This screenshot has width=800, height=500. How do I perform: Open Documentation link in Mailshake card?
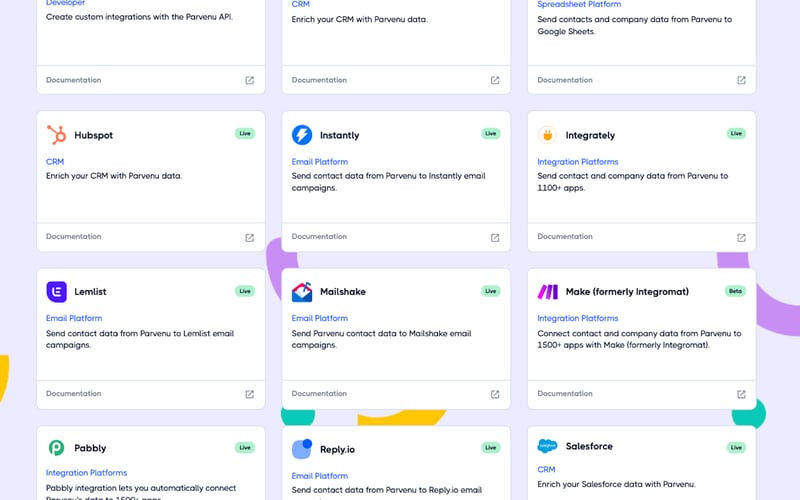click(x=319, y=393)
